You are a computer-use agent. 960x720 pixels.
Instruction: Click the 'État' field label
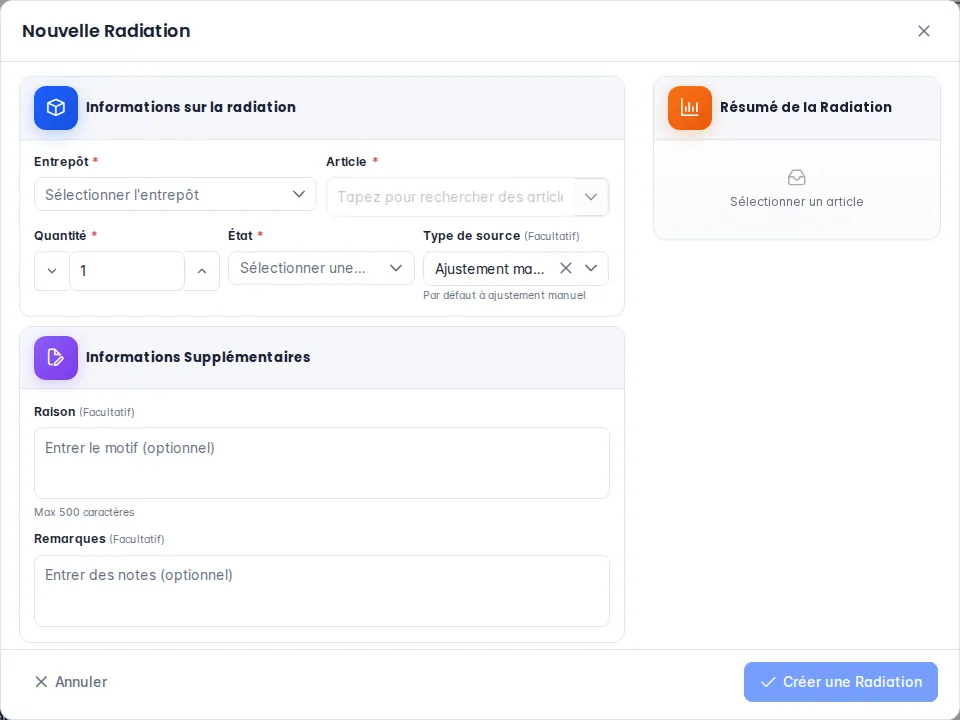[x=241, y=236]
